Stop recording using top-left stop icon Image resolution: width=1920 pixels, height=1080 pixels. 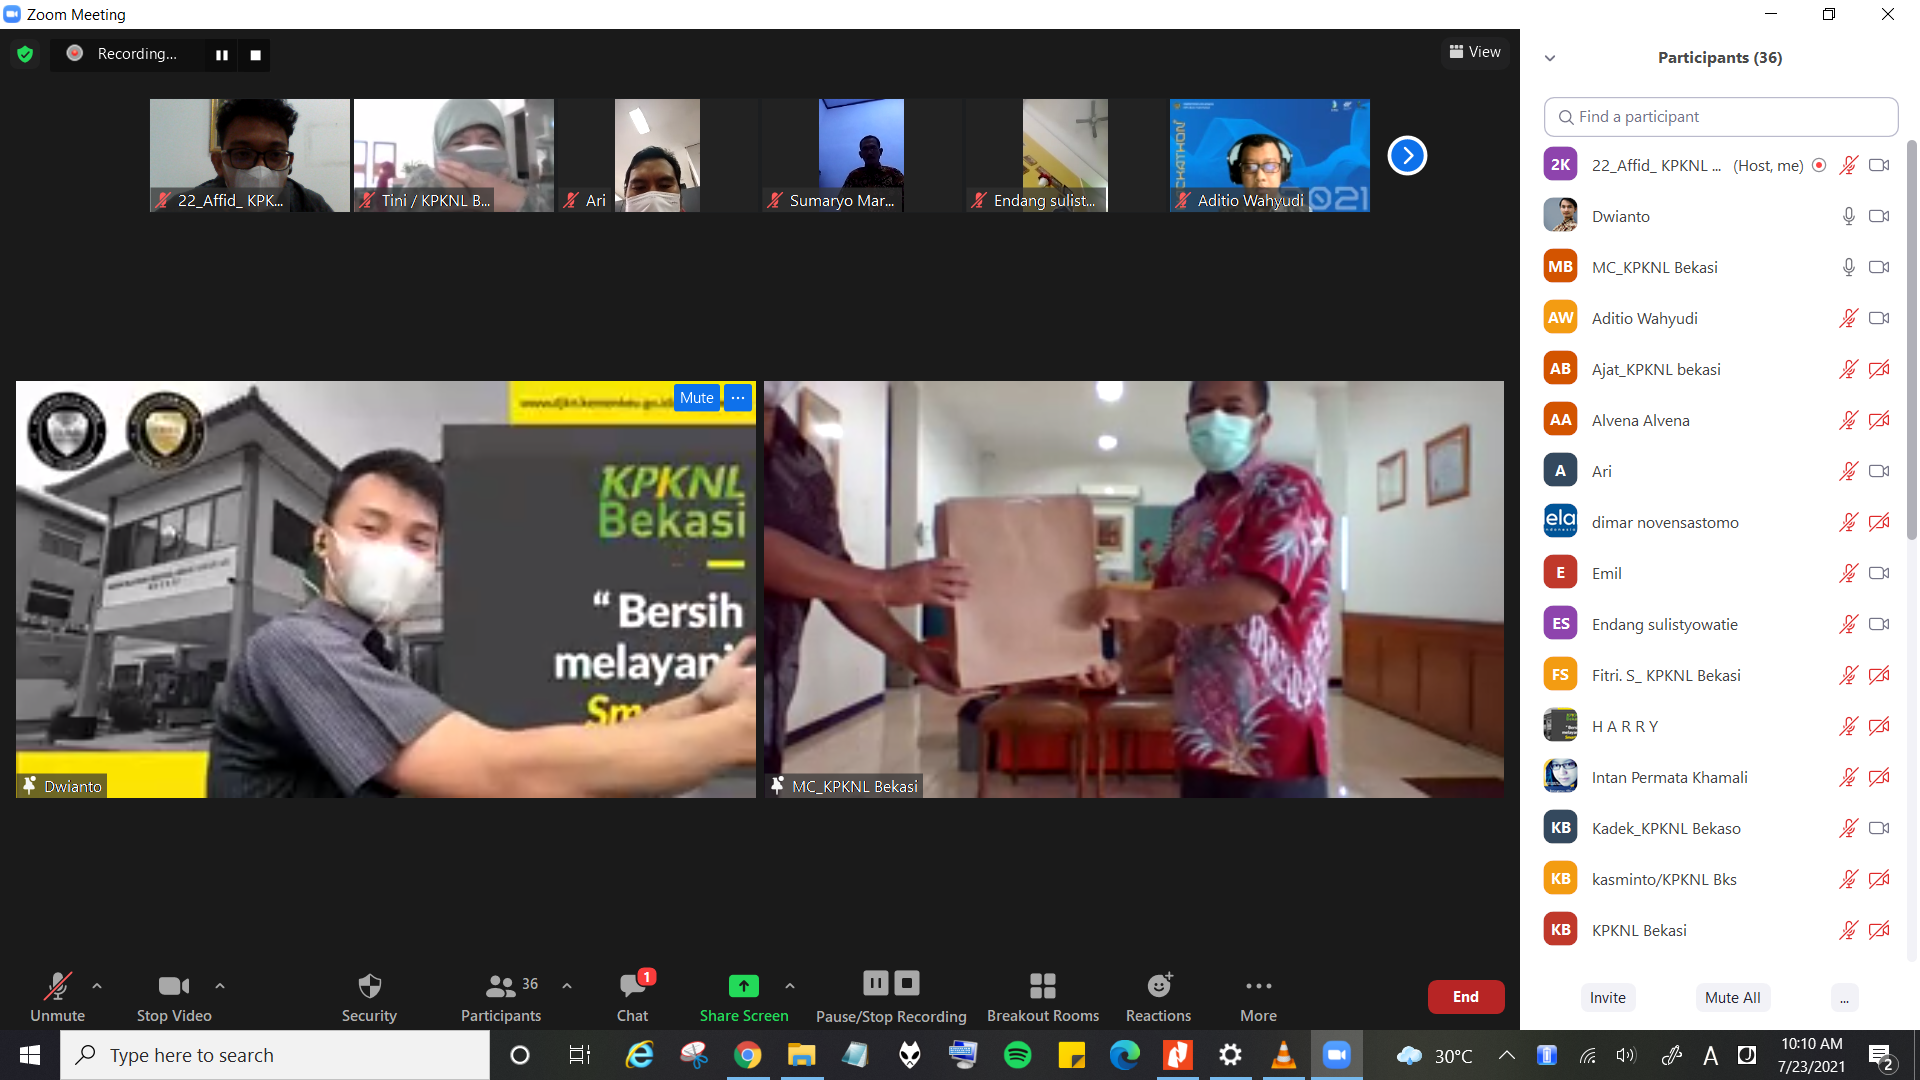point(255,55)
